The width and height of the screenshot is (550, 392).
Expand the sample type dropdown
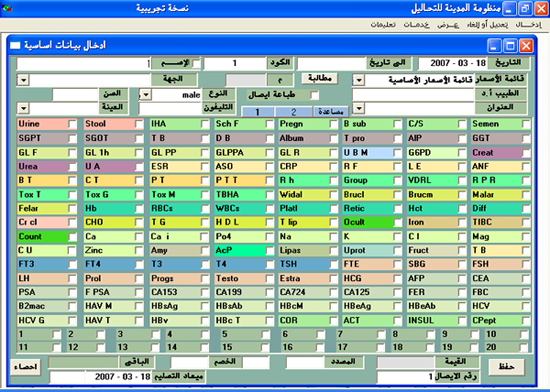pos(23,108)
